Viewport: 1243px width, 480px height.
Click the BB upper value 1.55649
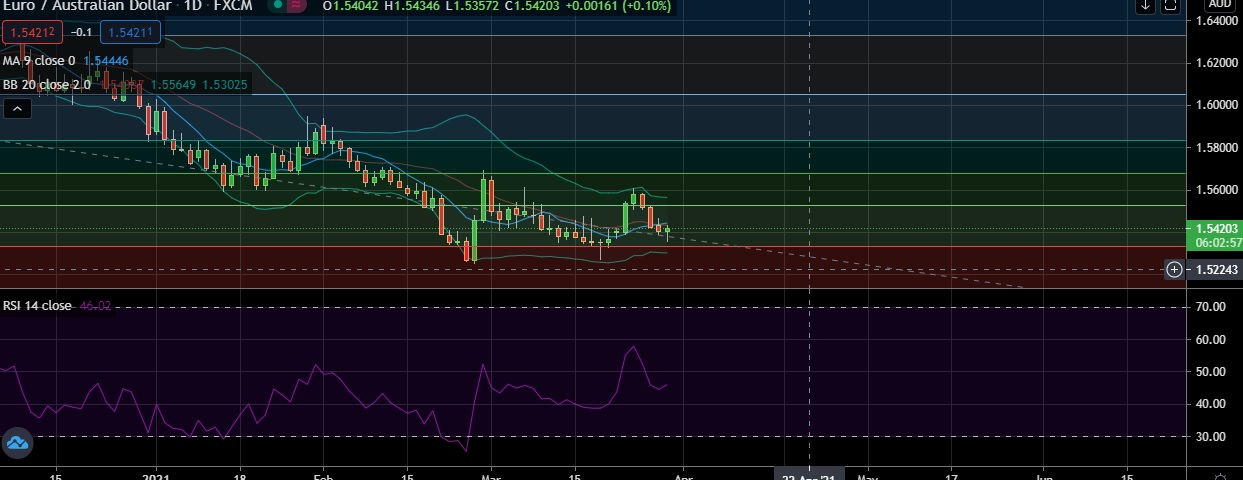[x=176, y=85]
